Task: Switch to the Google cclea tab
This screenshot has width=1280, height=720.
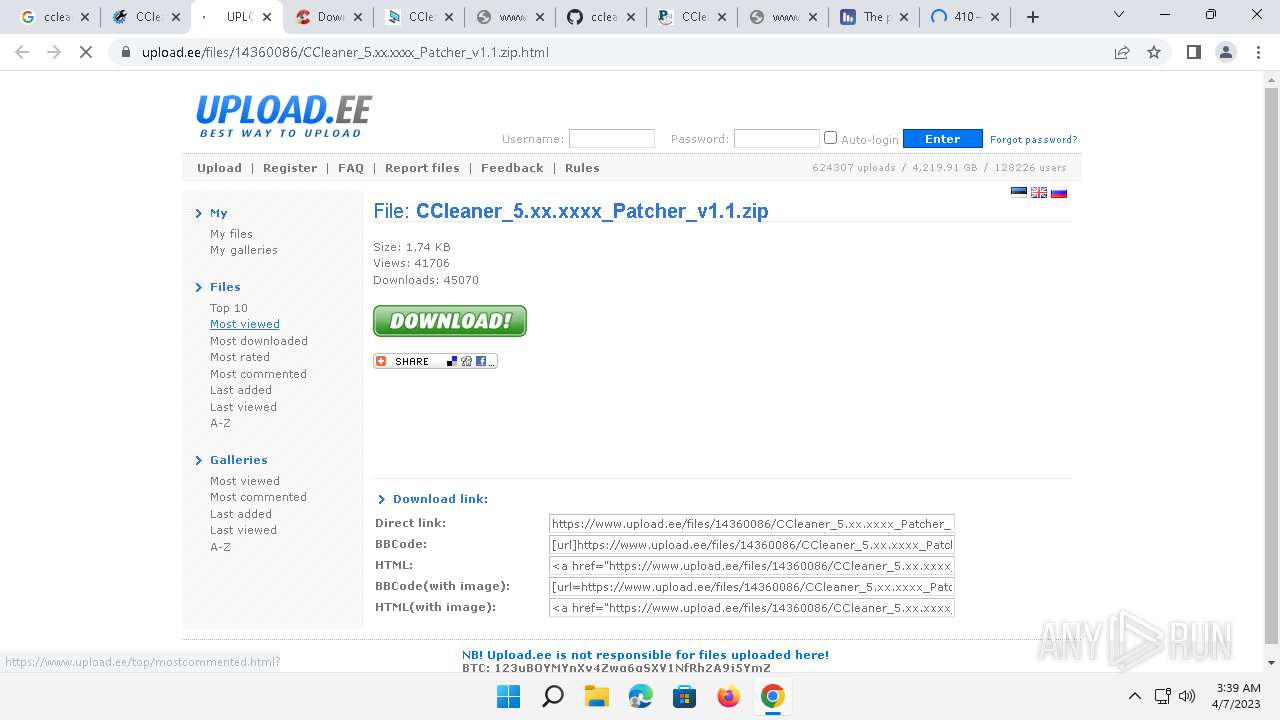Action: [x=56, y=17]
